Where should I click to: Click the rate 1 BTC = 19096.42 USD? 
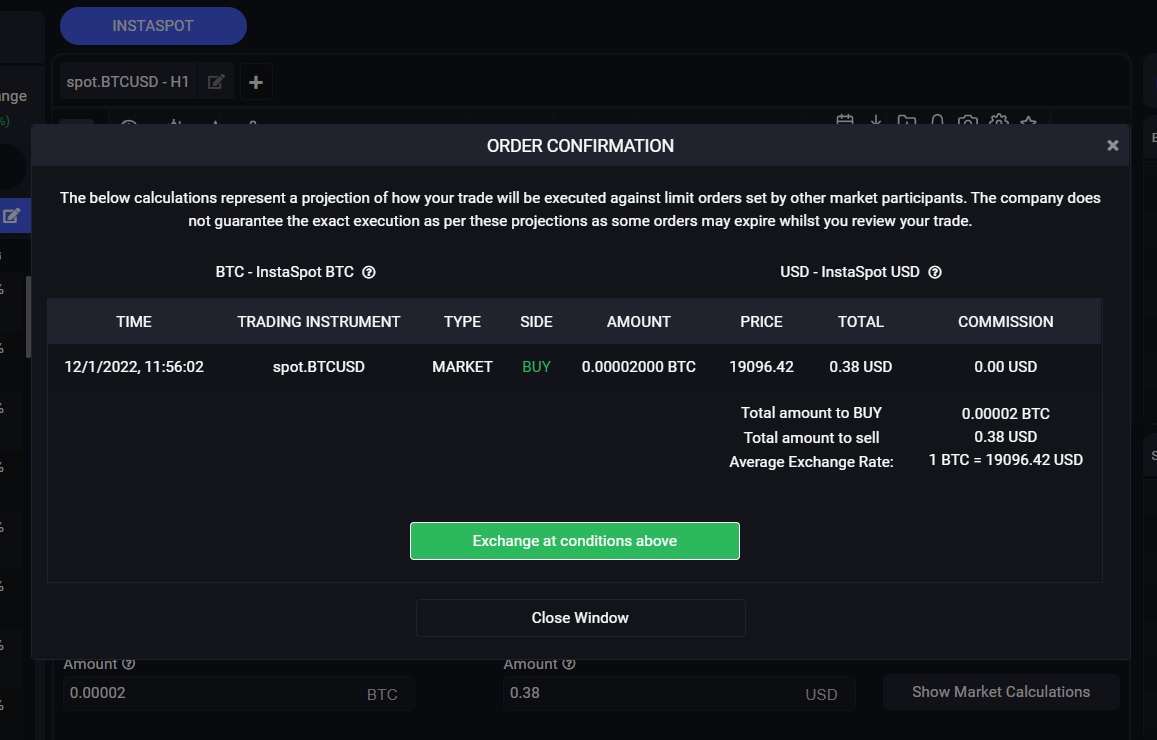pos(1006,460)
